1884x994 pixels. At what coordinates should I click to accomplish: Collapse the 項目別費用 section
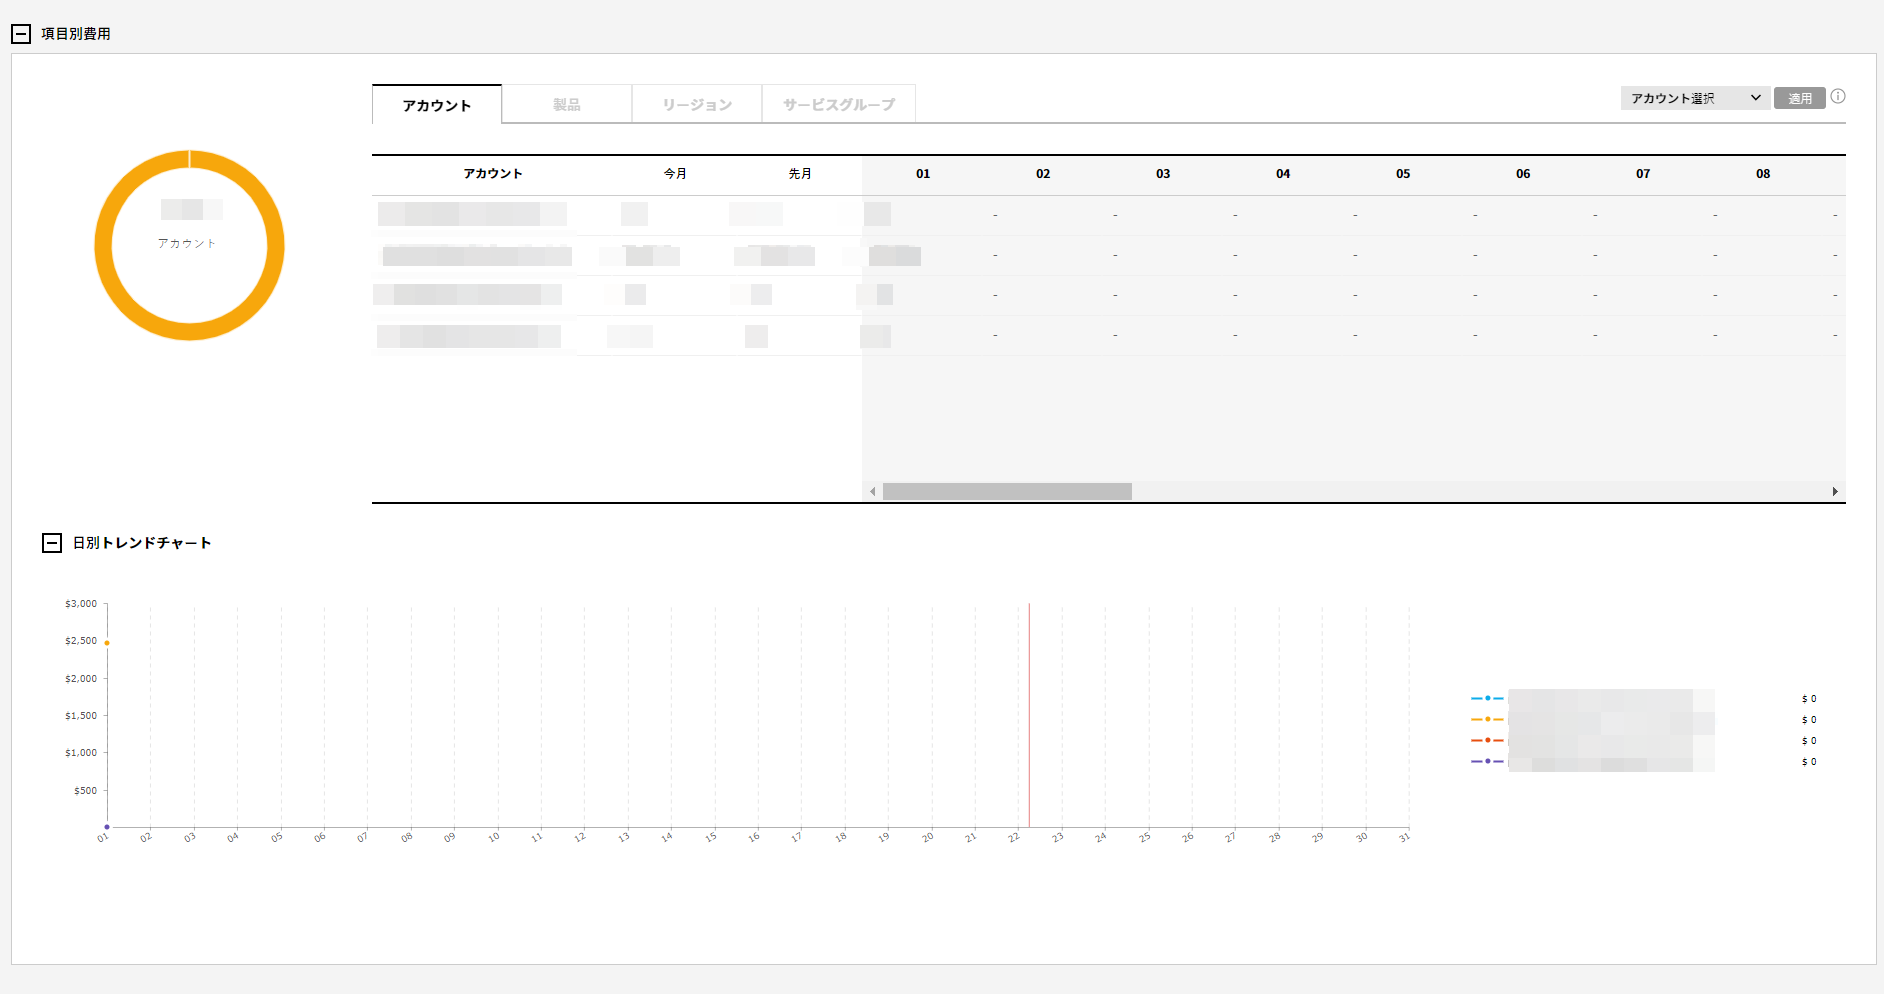tap(21, 34)
